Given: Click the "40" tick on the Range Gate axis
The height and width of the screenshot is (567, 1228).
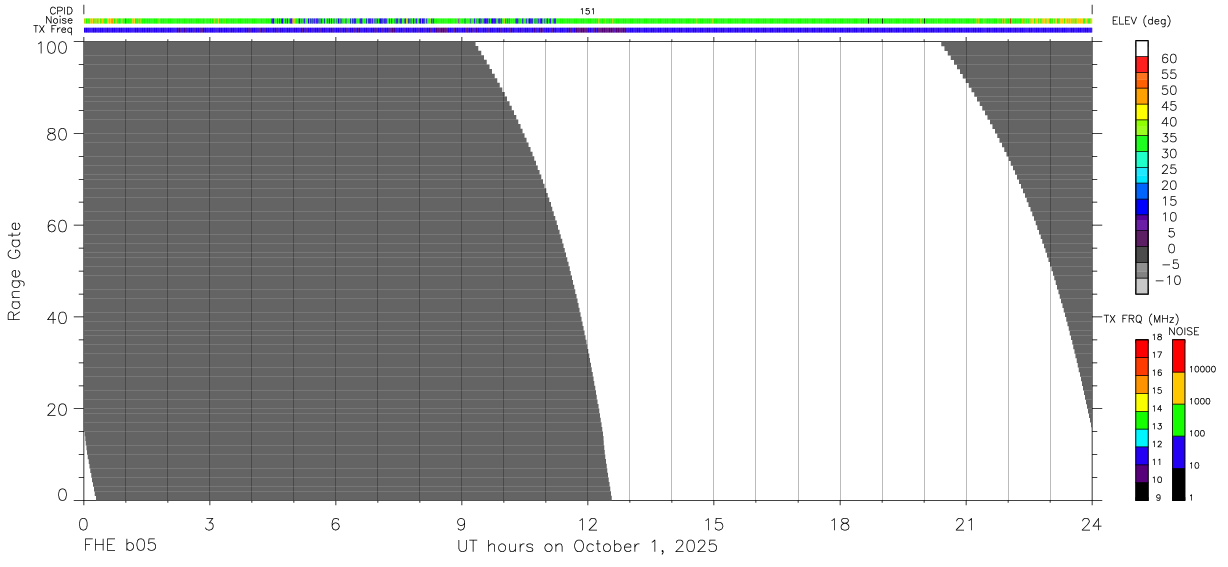Looking at the screenshot, I should (57, 317).
